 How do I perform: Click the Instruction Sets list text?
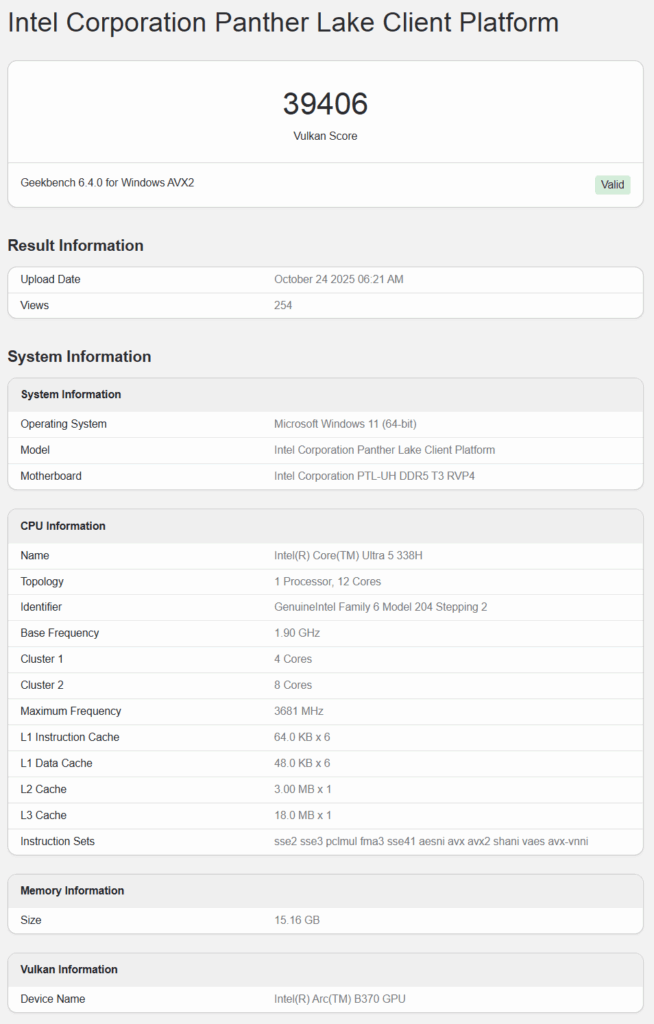pyautogui.click(x=431, y=842)
